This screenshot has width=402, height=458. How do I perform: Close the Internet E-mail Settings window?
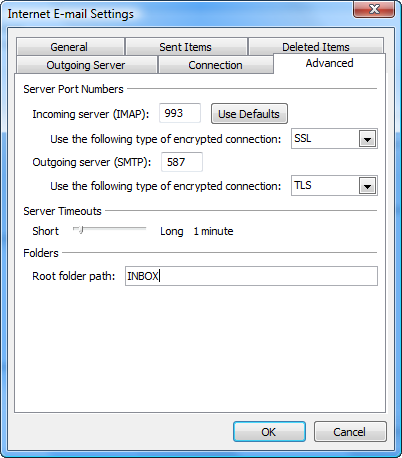[374, 9]
